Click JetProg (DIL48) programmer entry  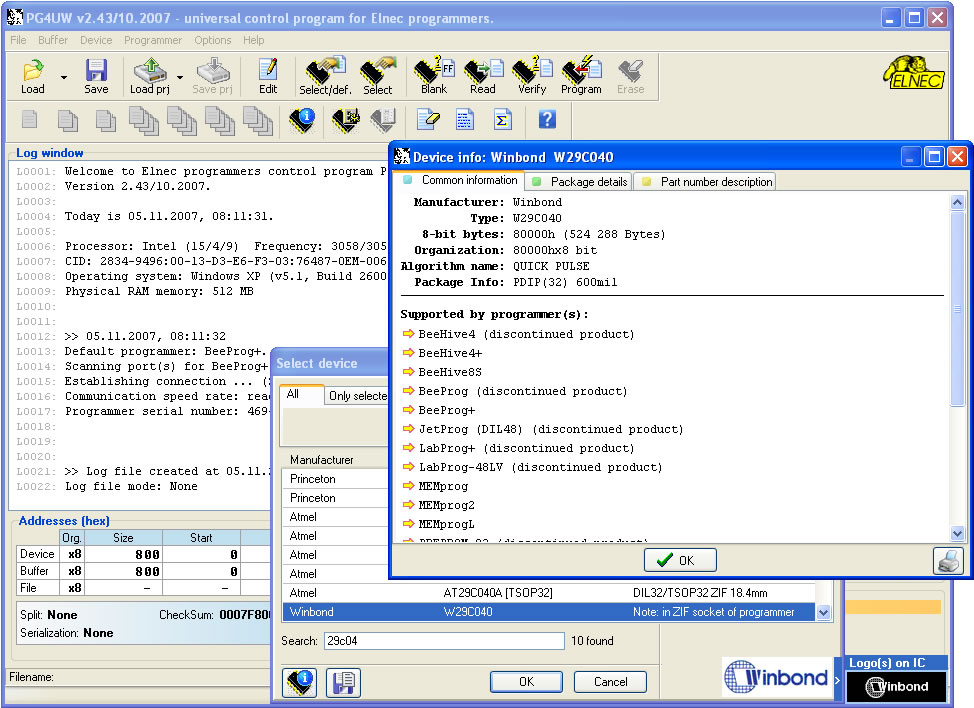(x=550, y=429)
